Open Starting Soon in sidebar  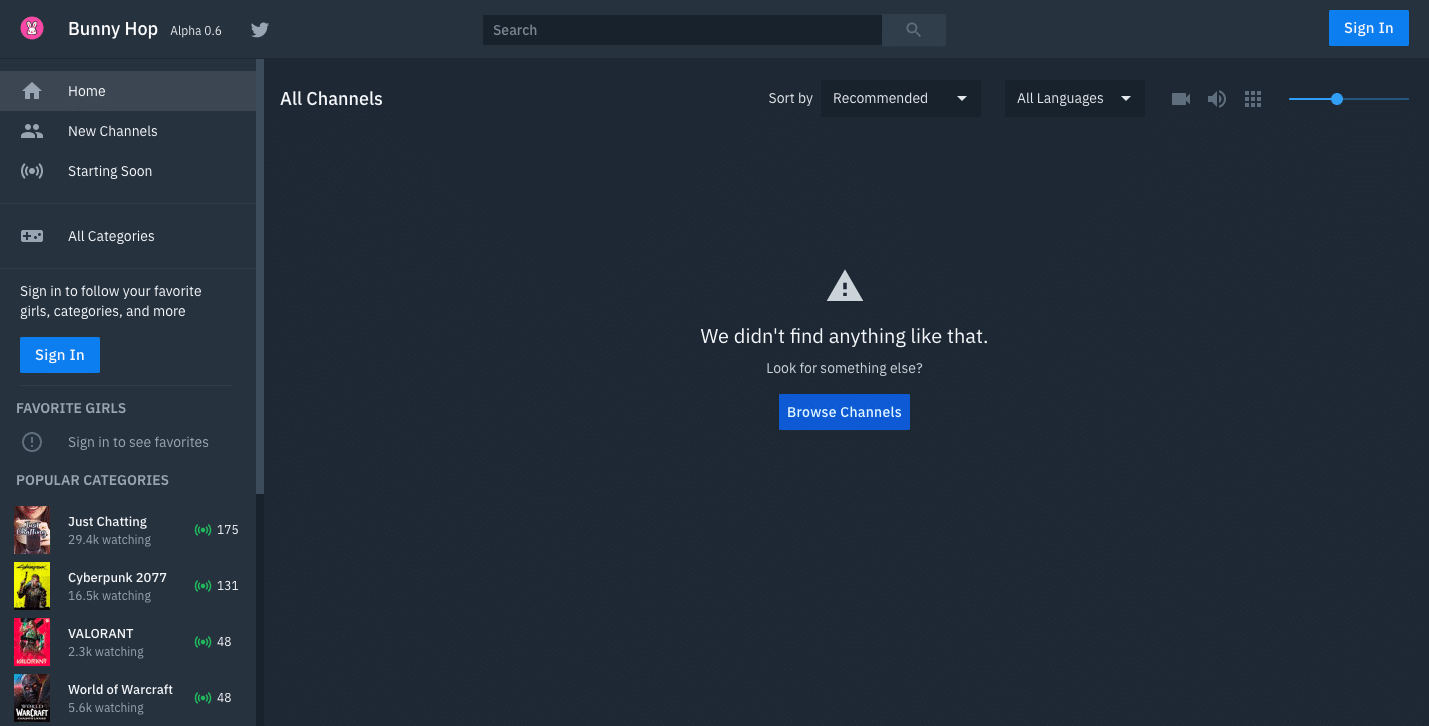point(128,171)
